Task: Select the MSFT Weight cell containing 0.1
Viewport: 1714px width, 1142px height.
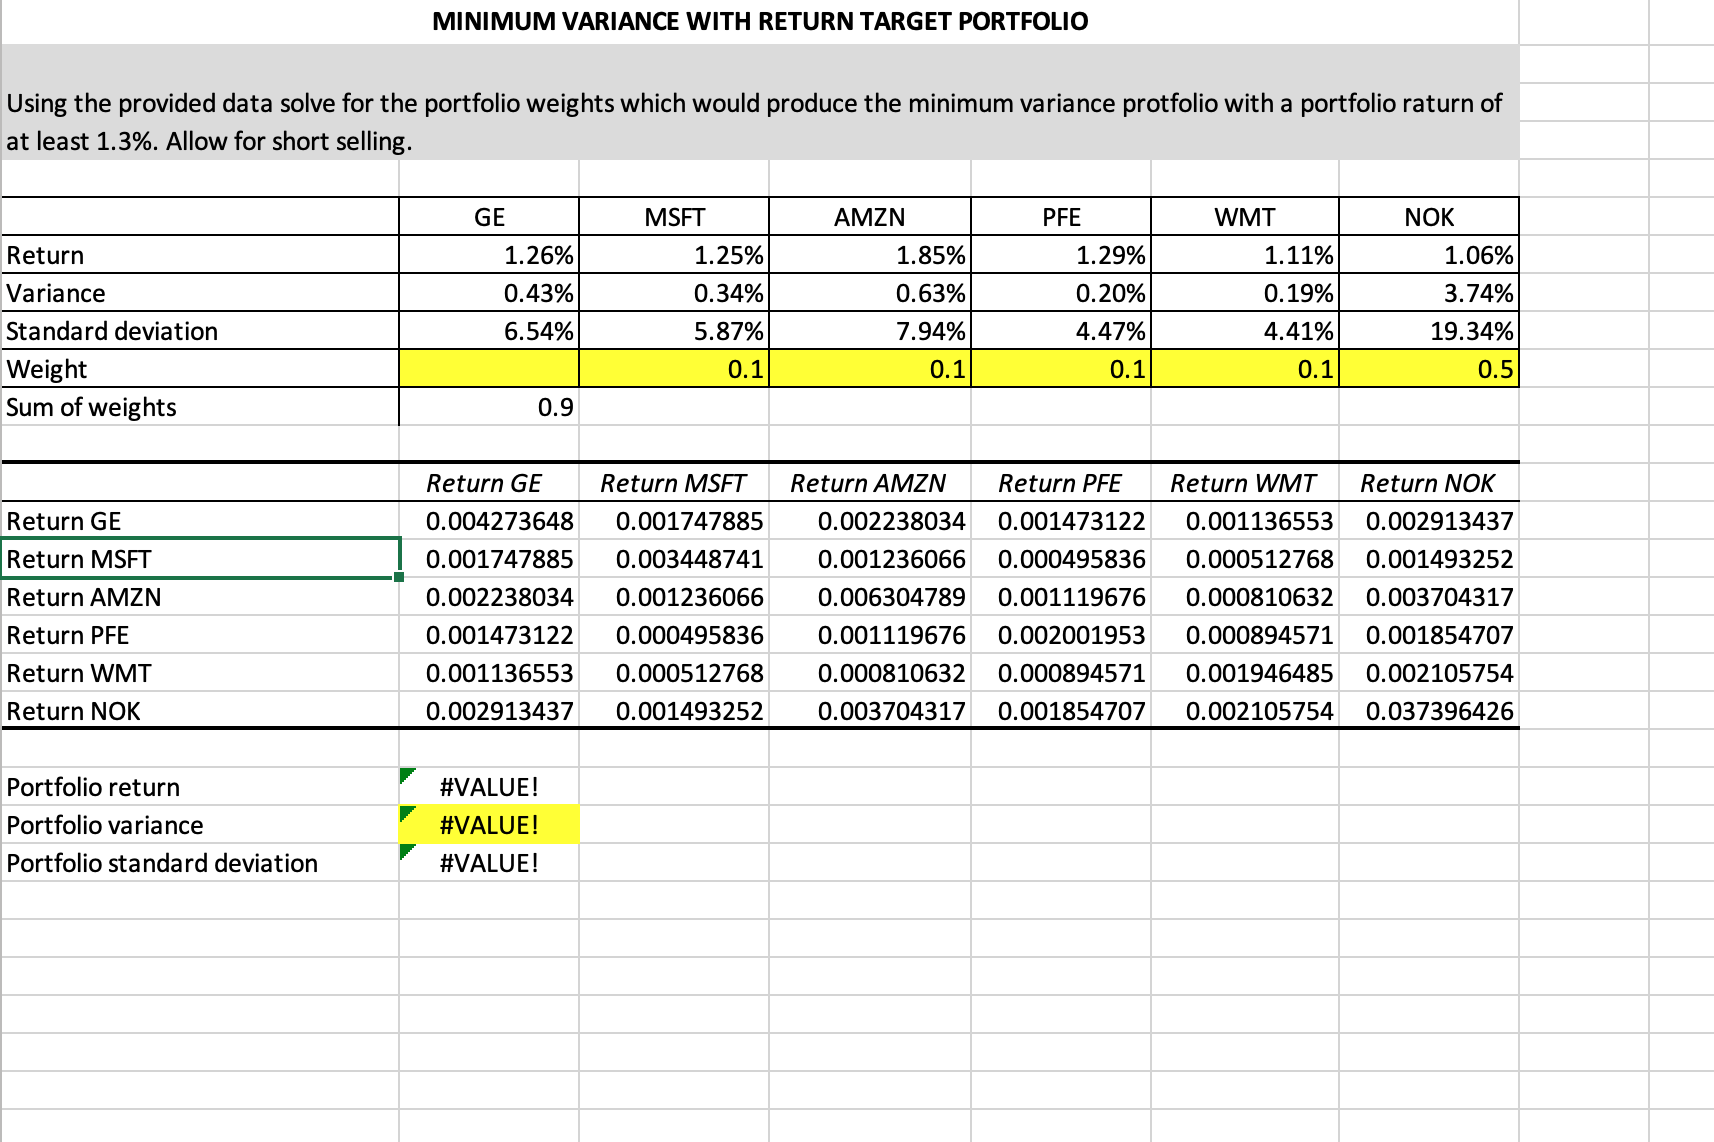Action: point(674,369)
